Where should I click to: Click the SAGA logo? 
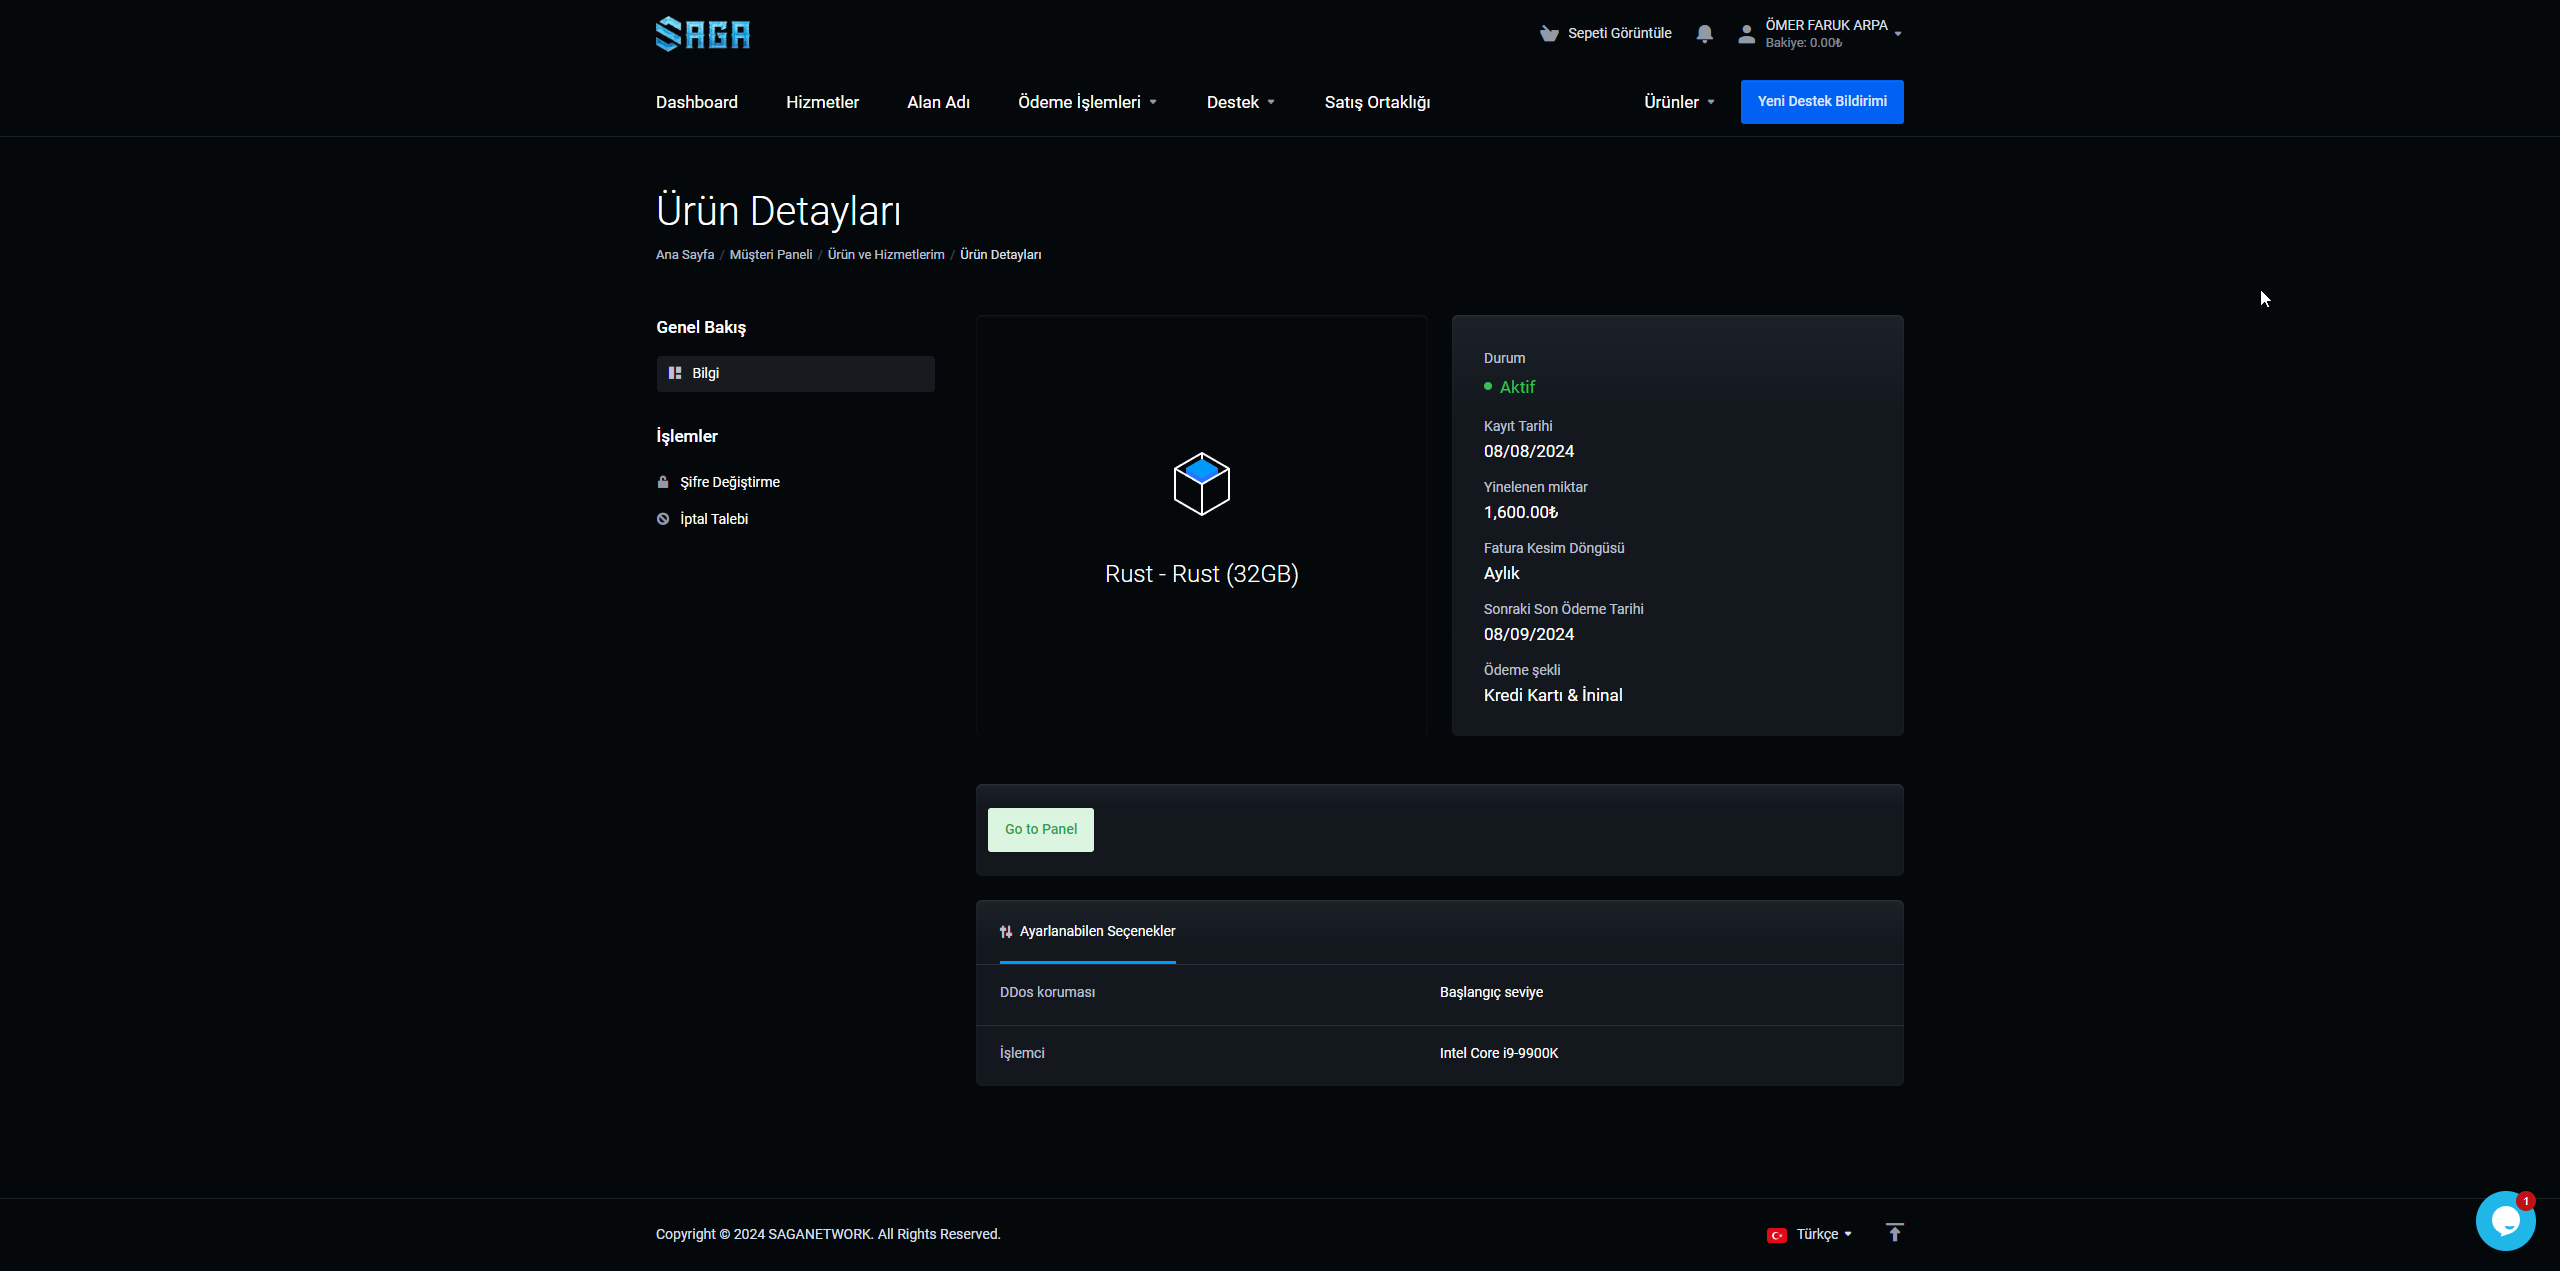pyautogui.click(x=702, y=34)
